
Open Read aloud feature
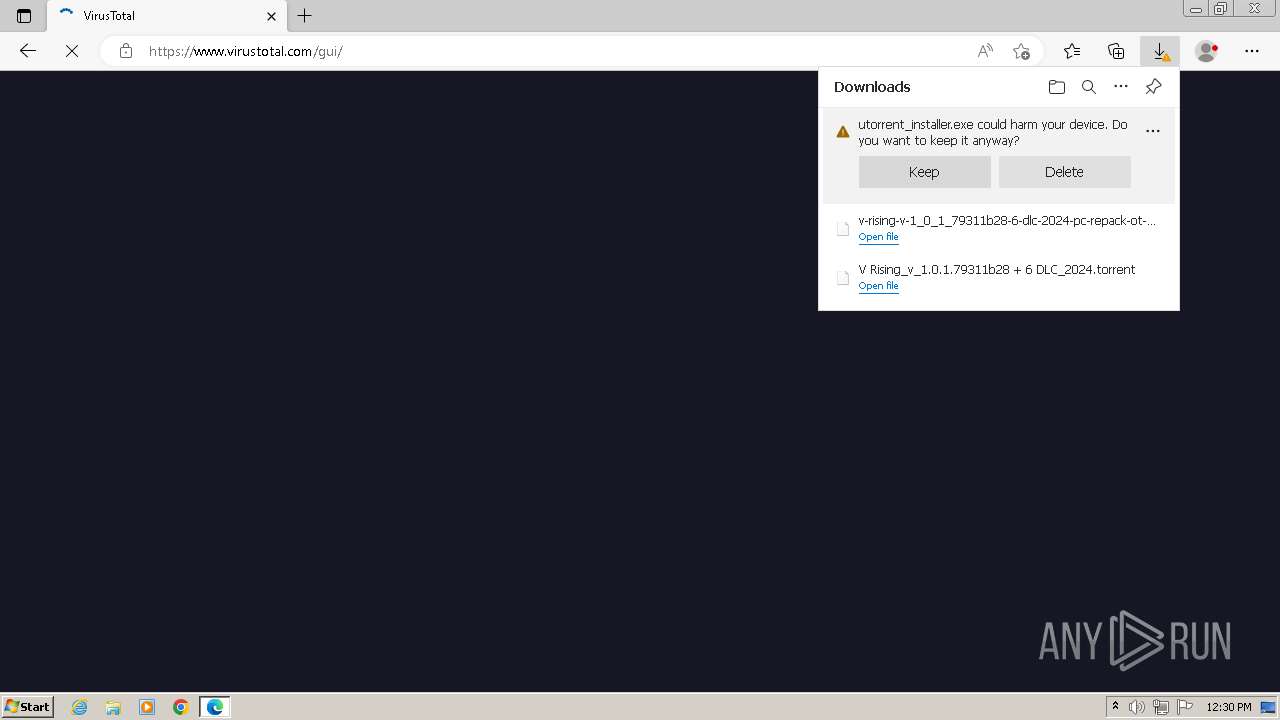[x=985, y=51]
